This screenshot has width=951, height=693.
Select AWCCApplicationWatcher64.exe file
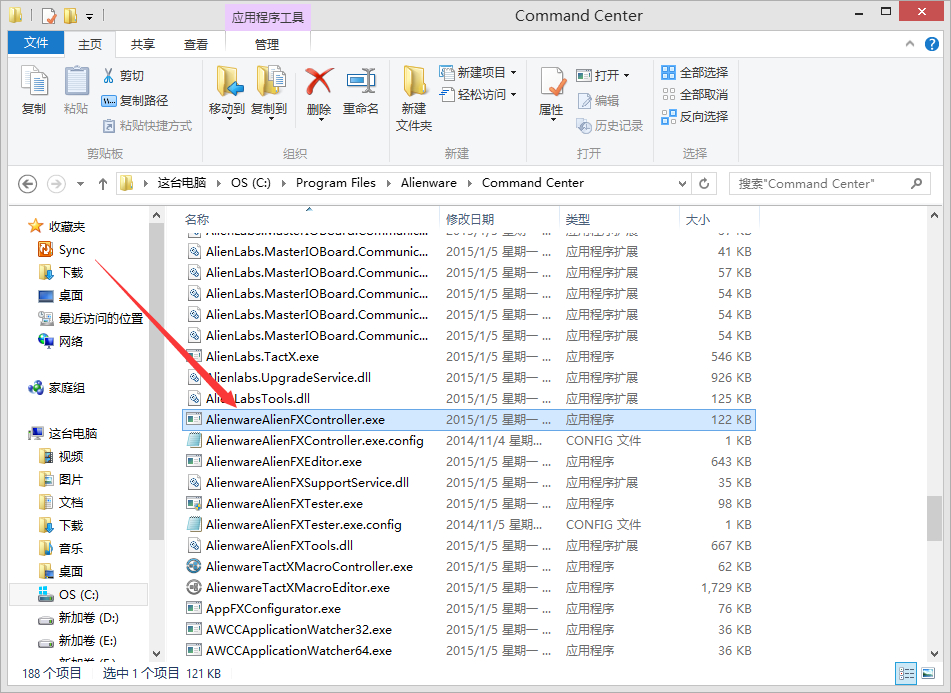469,651
